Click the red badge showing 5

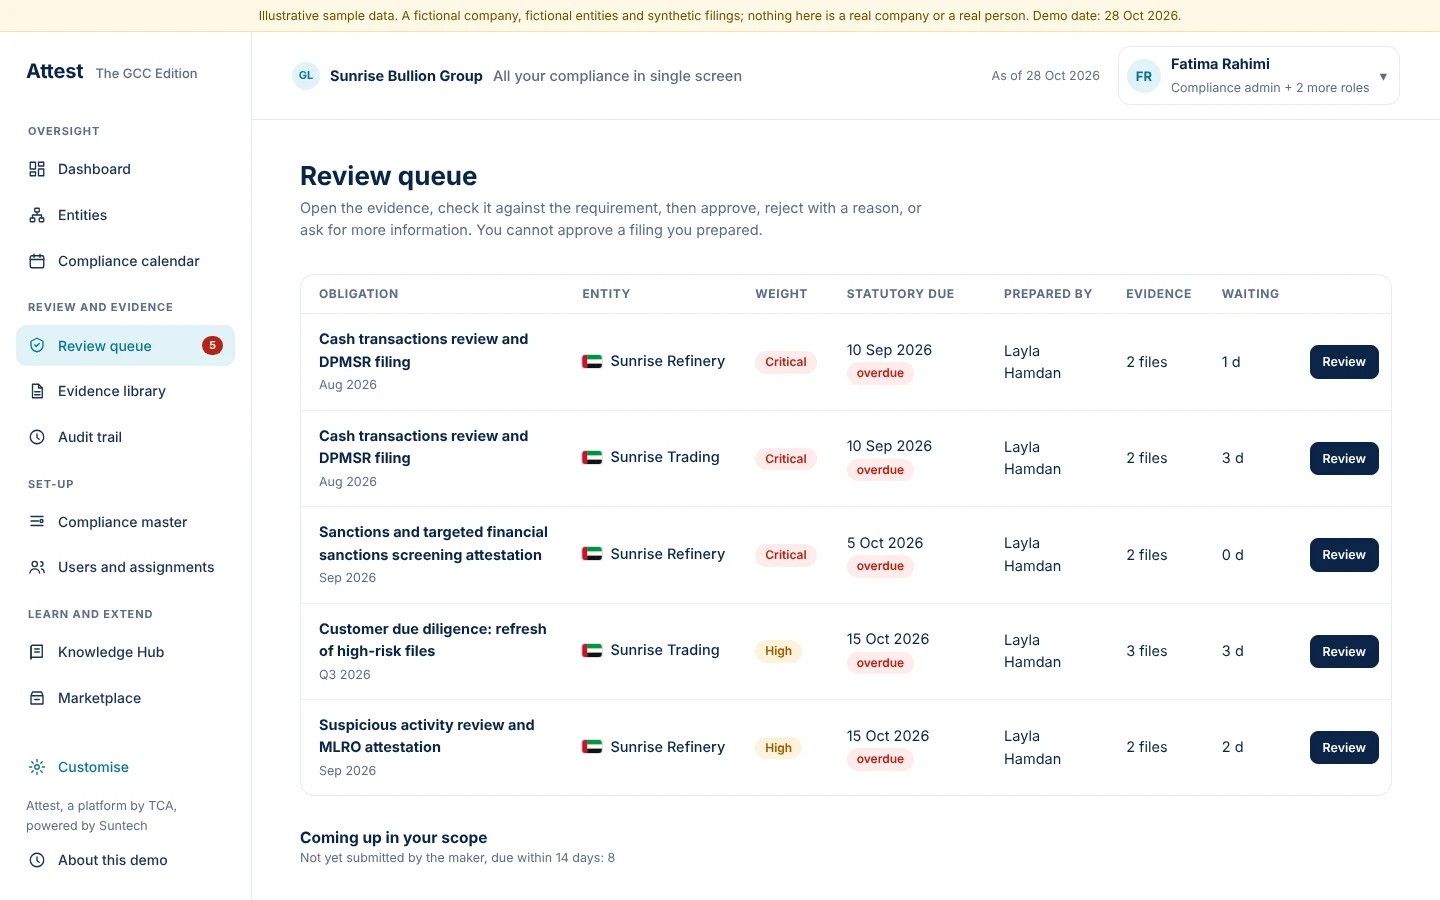click(212, 345)
